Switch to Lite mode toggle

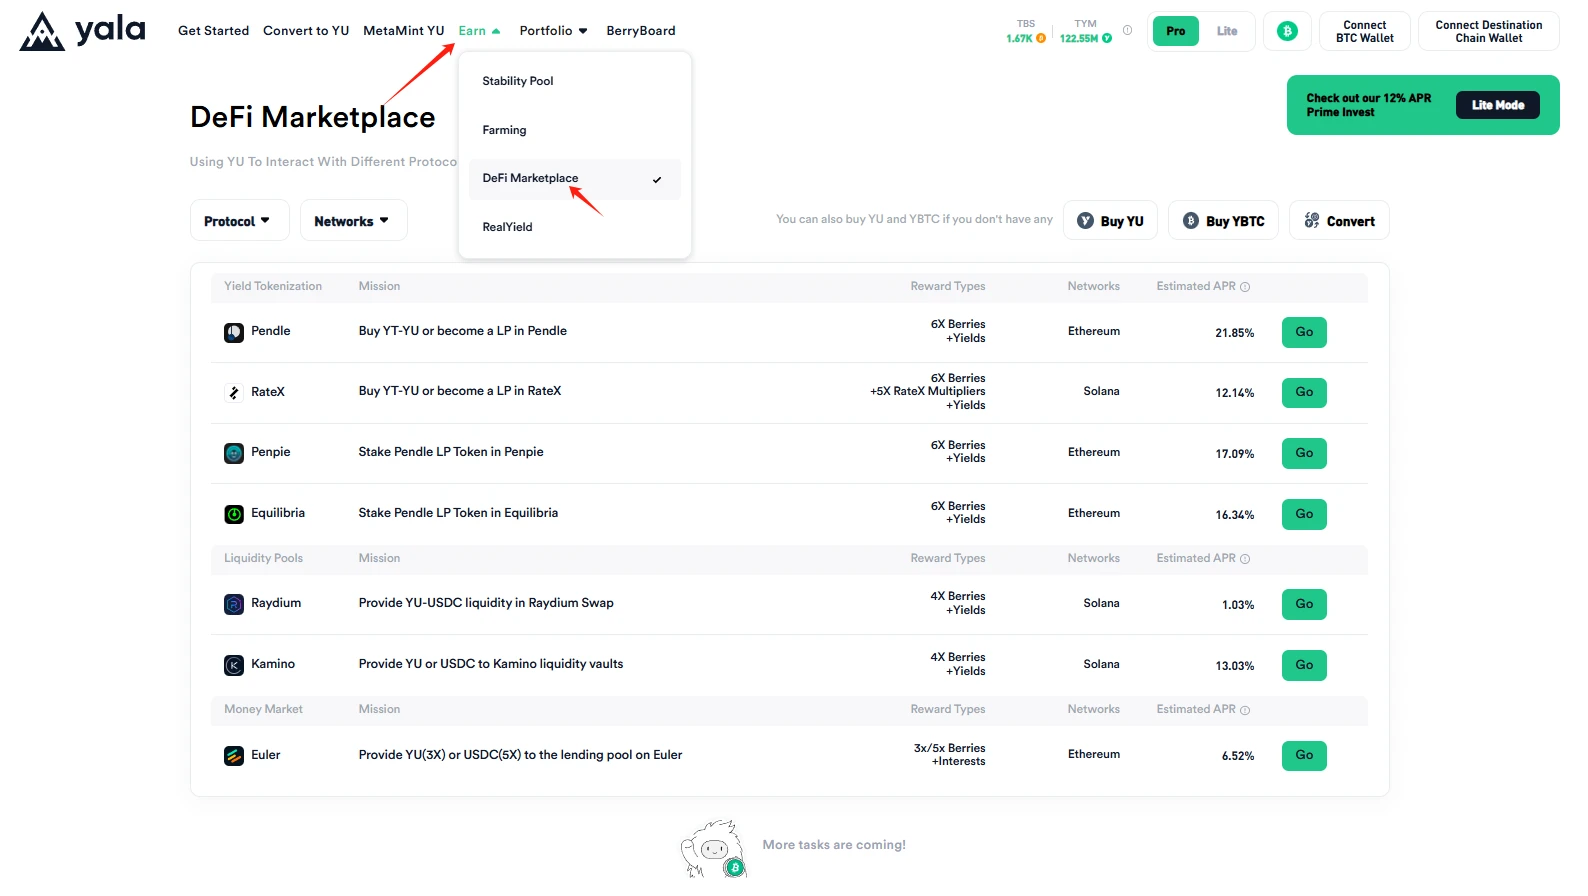pyautogui.click(x=1227, y=31)
